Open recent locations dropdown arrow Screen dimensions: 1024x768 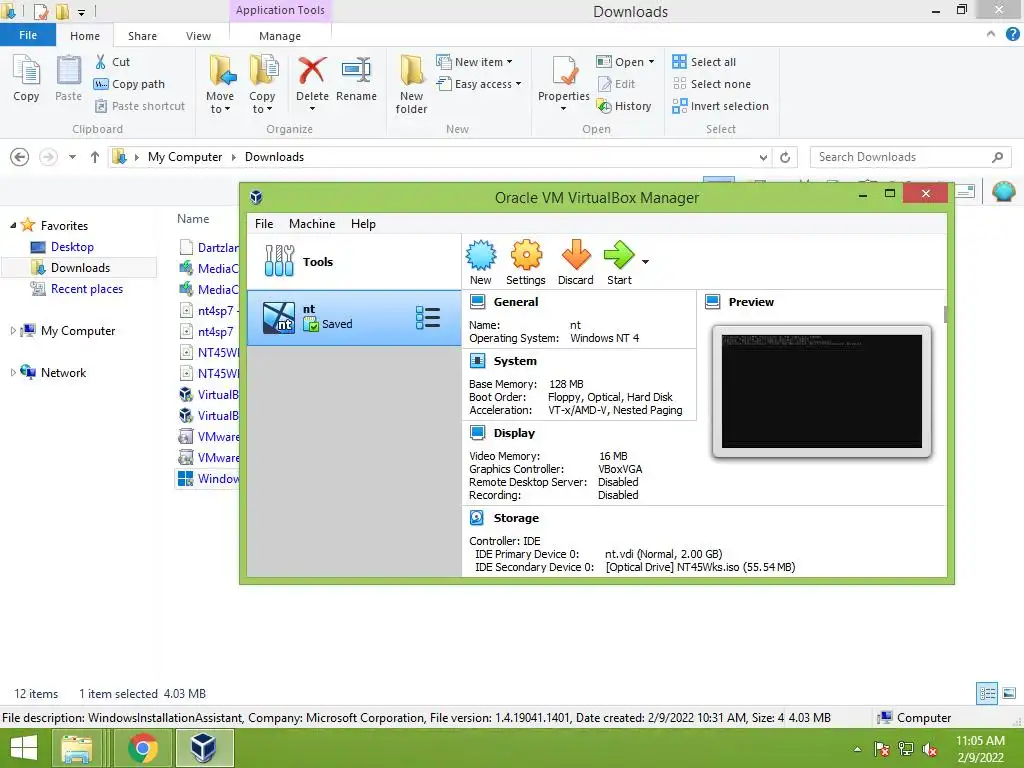tap(72, 157)
